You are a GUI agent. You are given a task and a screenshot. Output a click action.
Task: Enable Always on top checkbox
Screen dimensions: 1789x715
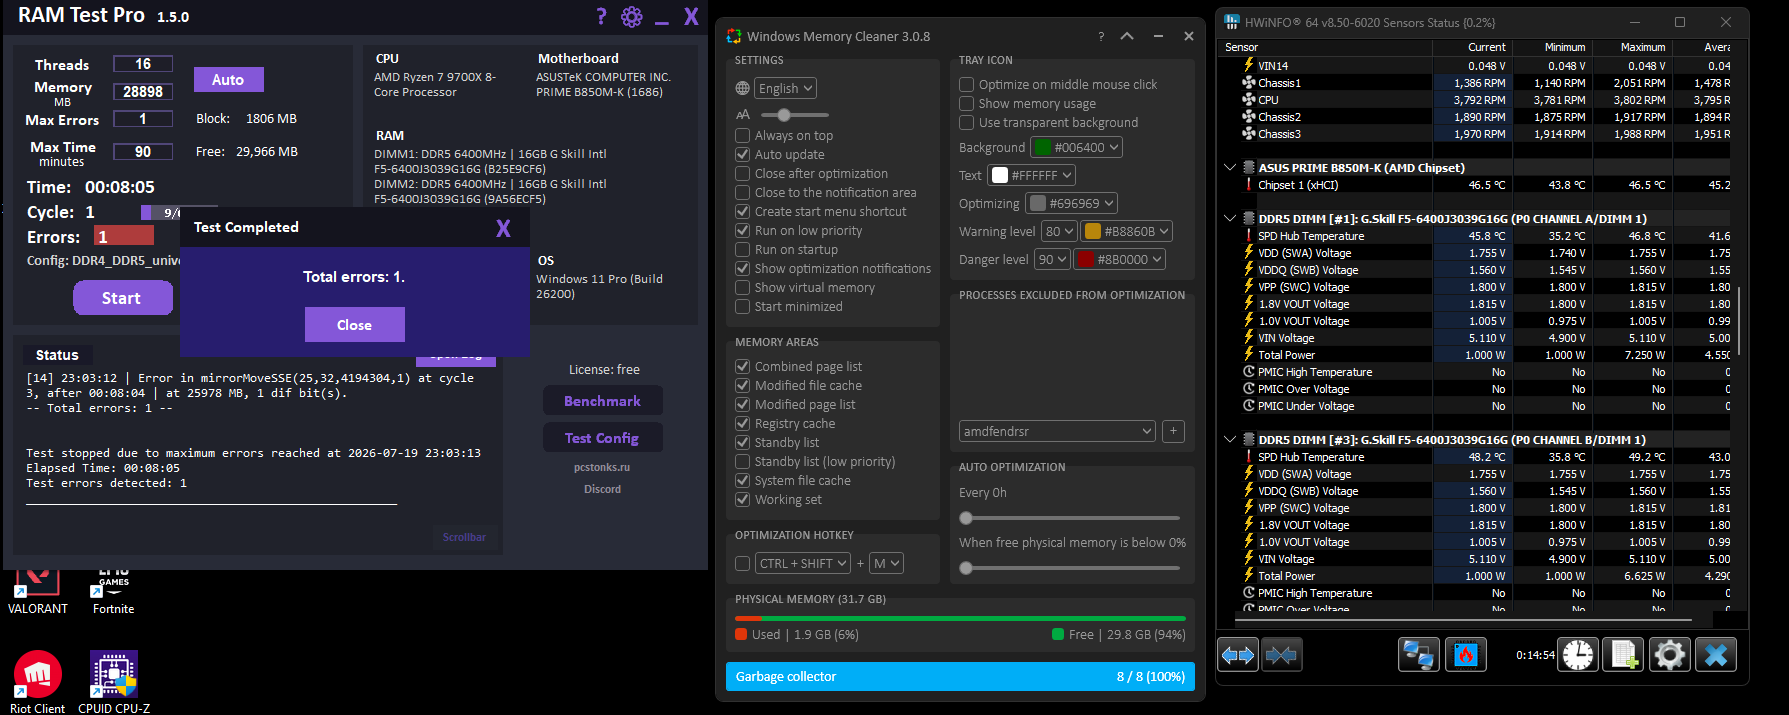click(x=743, y=135)
